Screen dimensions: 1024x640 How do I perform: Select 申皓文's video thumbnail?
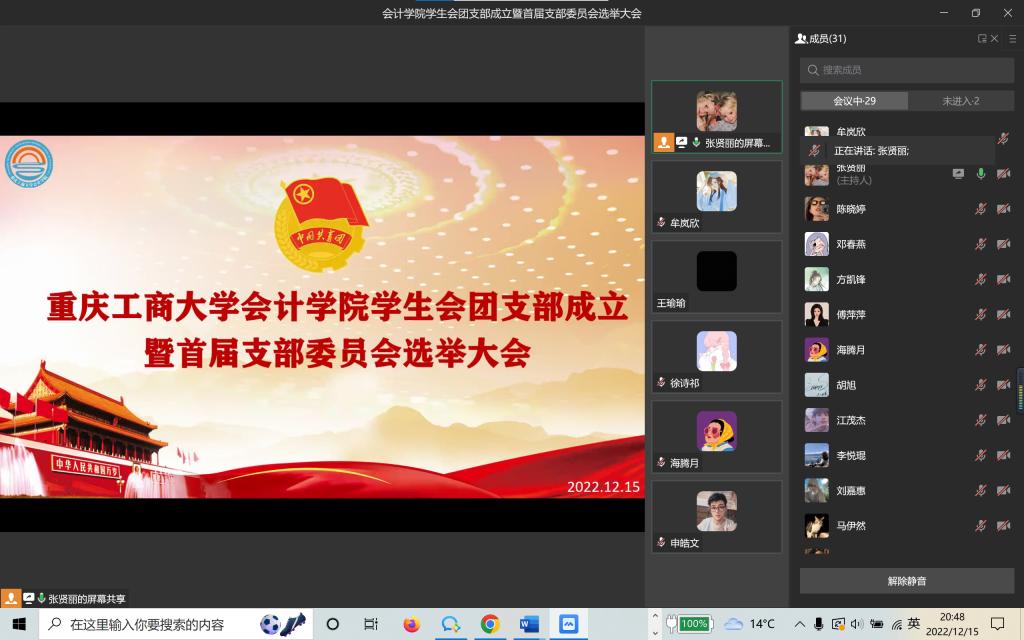(x=716, y=516)
